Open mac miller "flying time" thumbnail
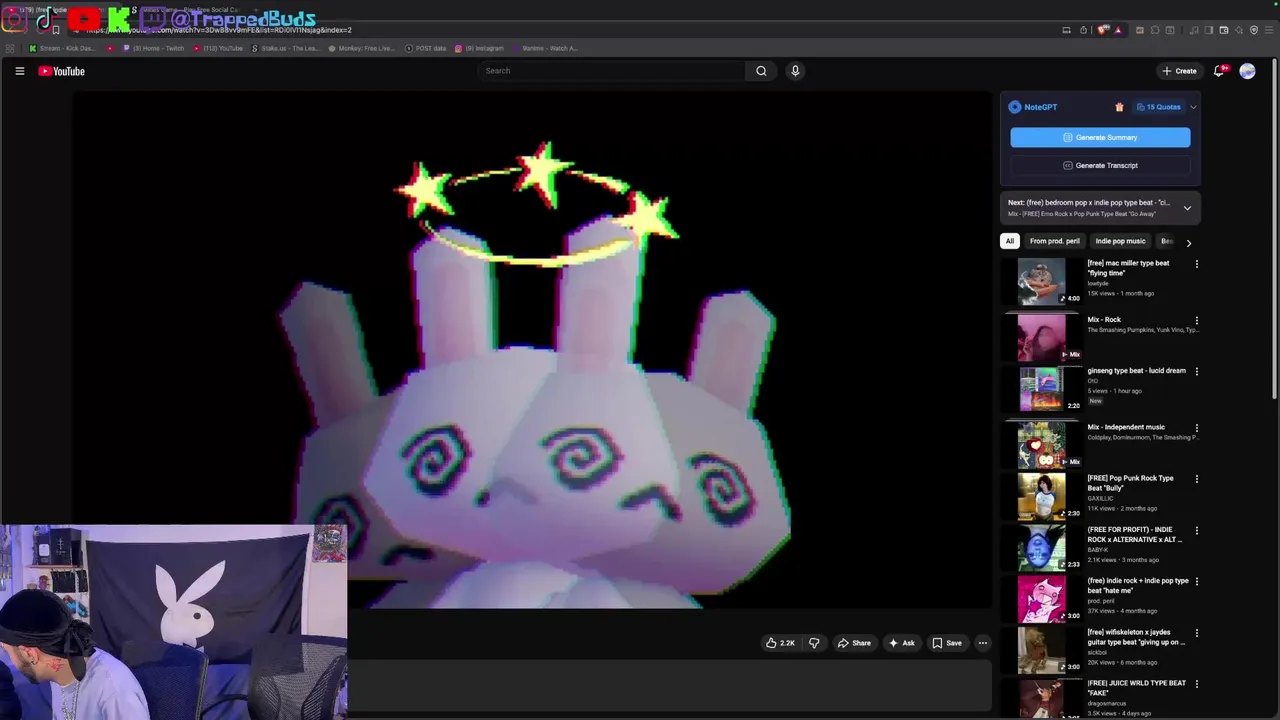Screen dimensions: 1280x720 [x=1041, y=281]
